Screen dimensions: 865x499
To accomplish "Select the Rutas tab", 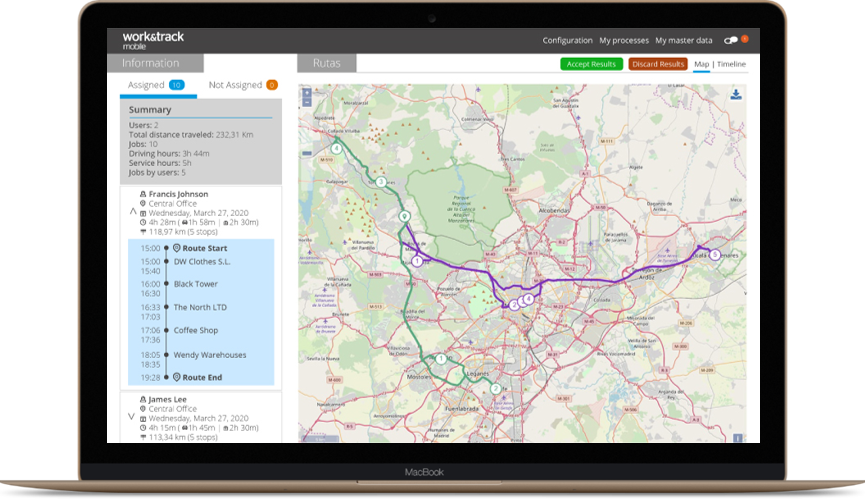I will click(327, 63).
